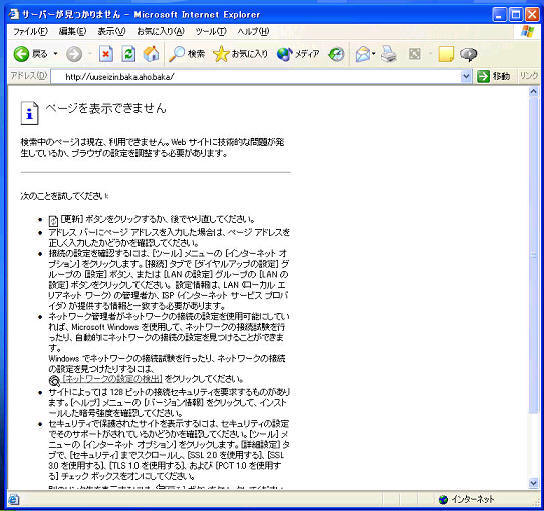
Task: Click the vertical scrollbar thumb
Action: (x=533, y=255)
